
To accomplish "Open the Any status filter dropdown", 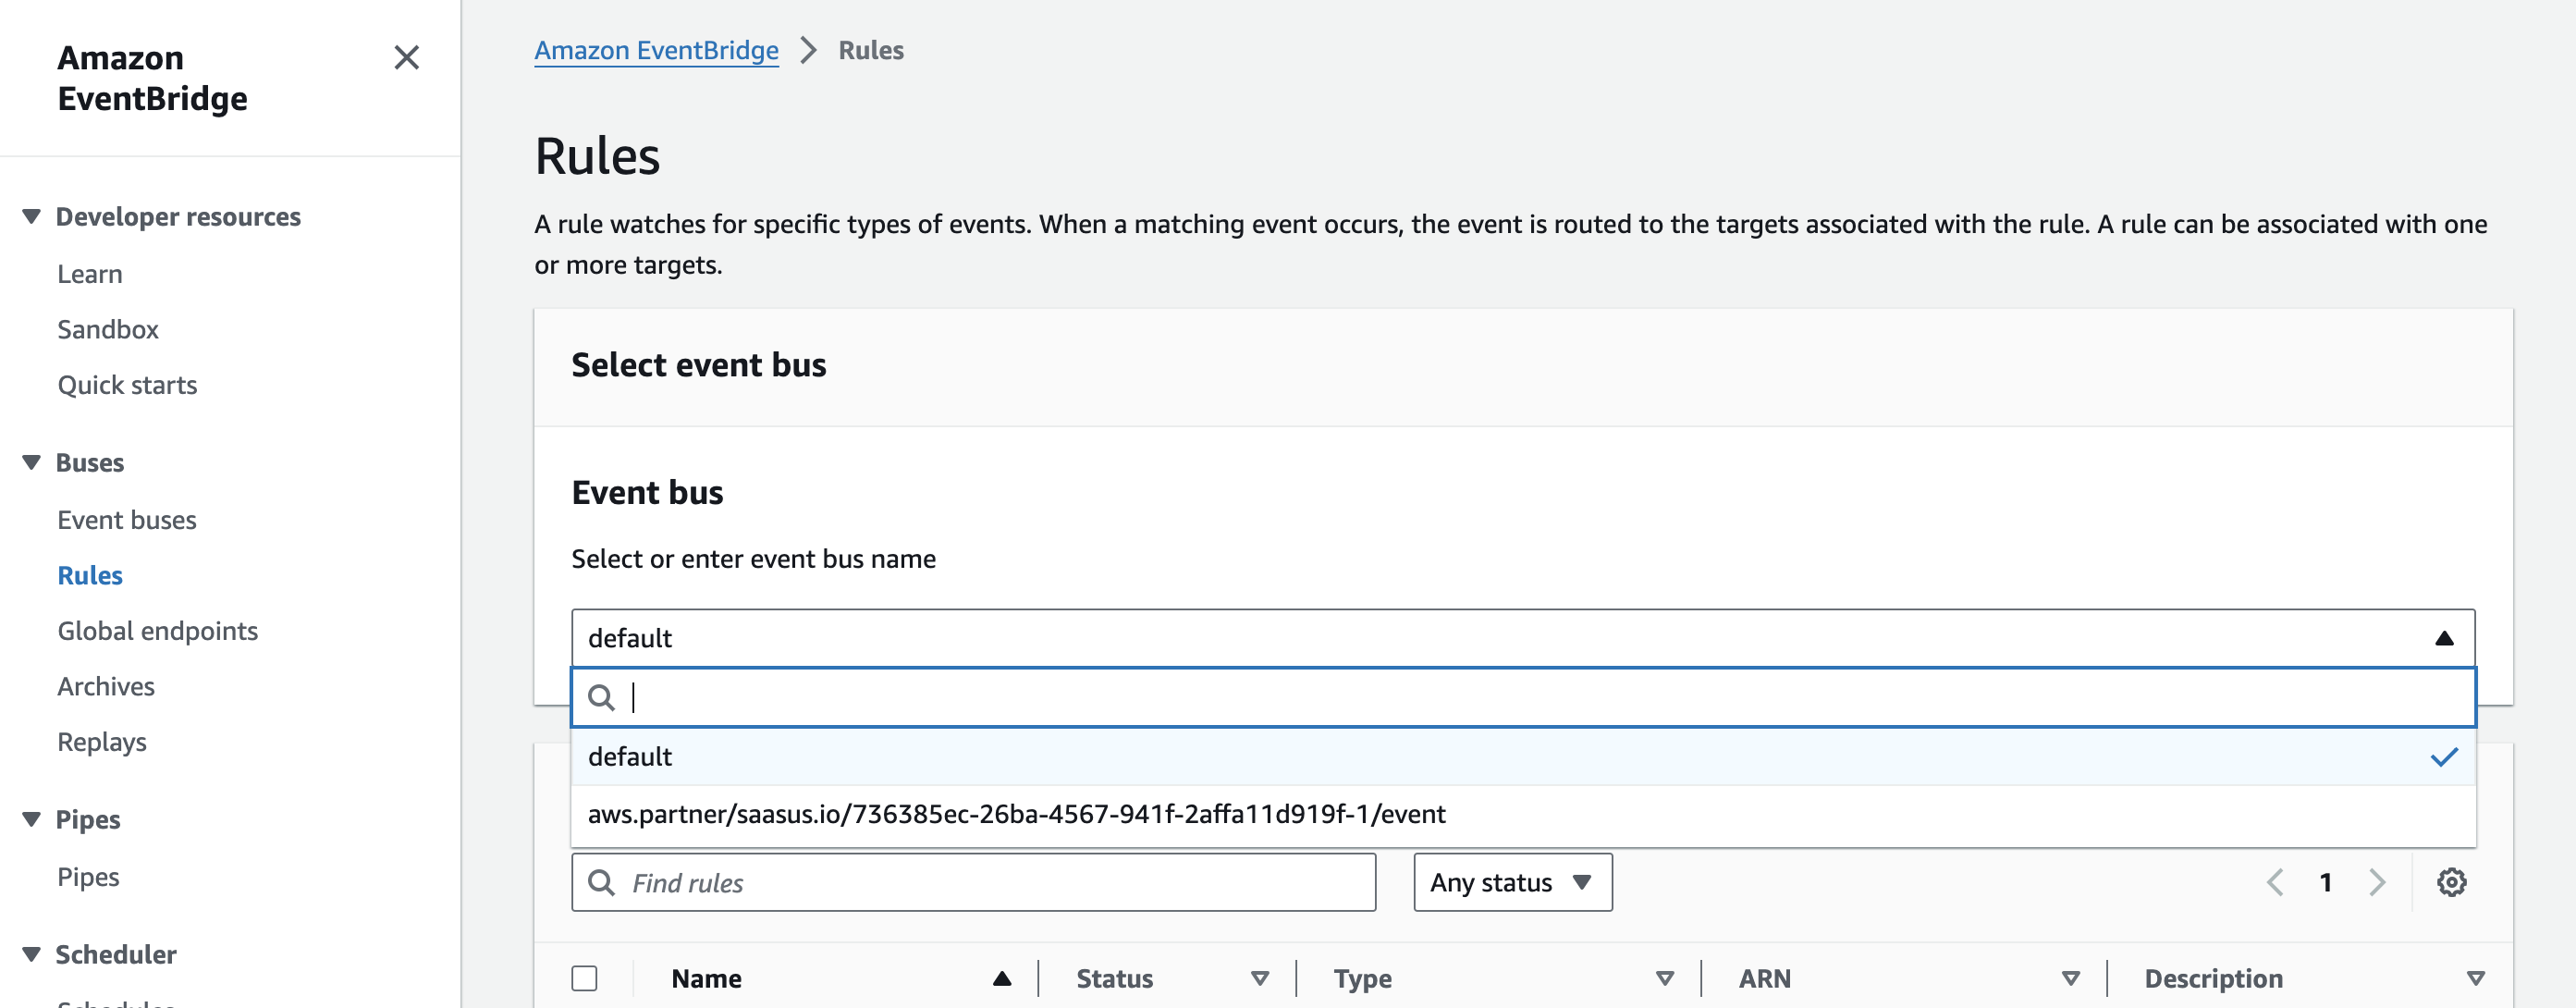I will pos(1512,883).
